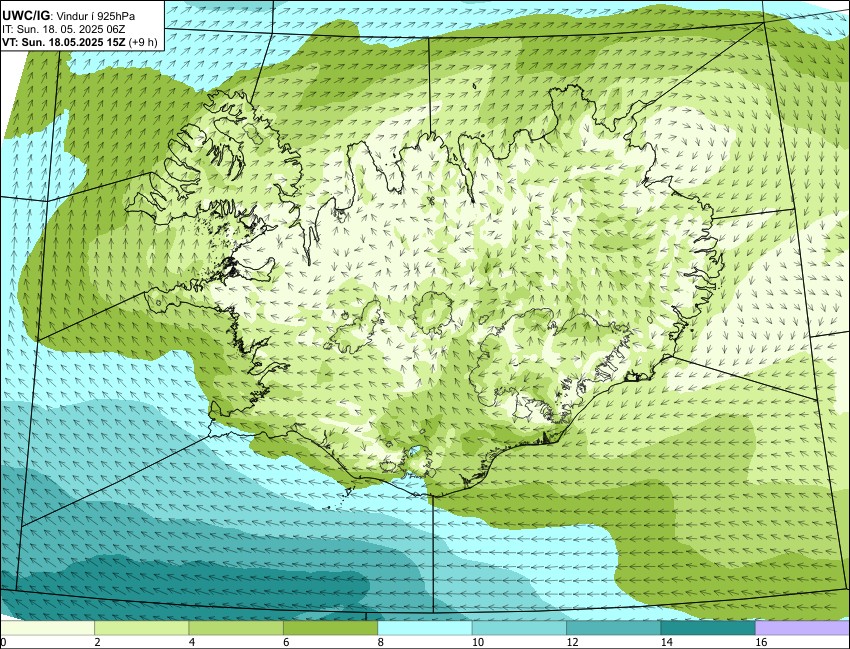Click the legend label '6'
The width and height of the screenshot is (850, 649).
(286, 642)
